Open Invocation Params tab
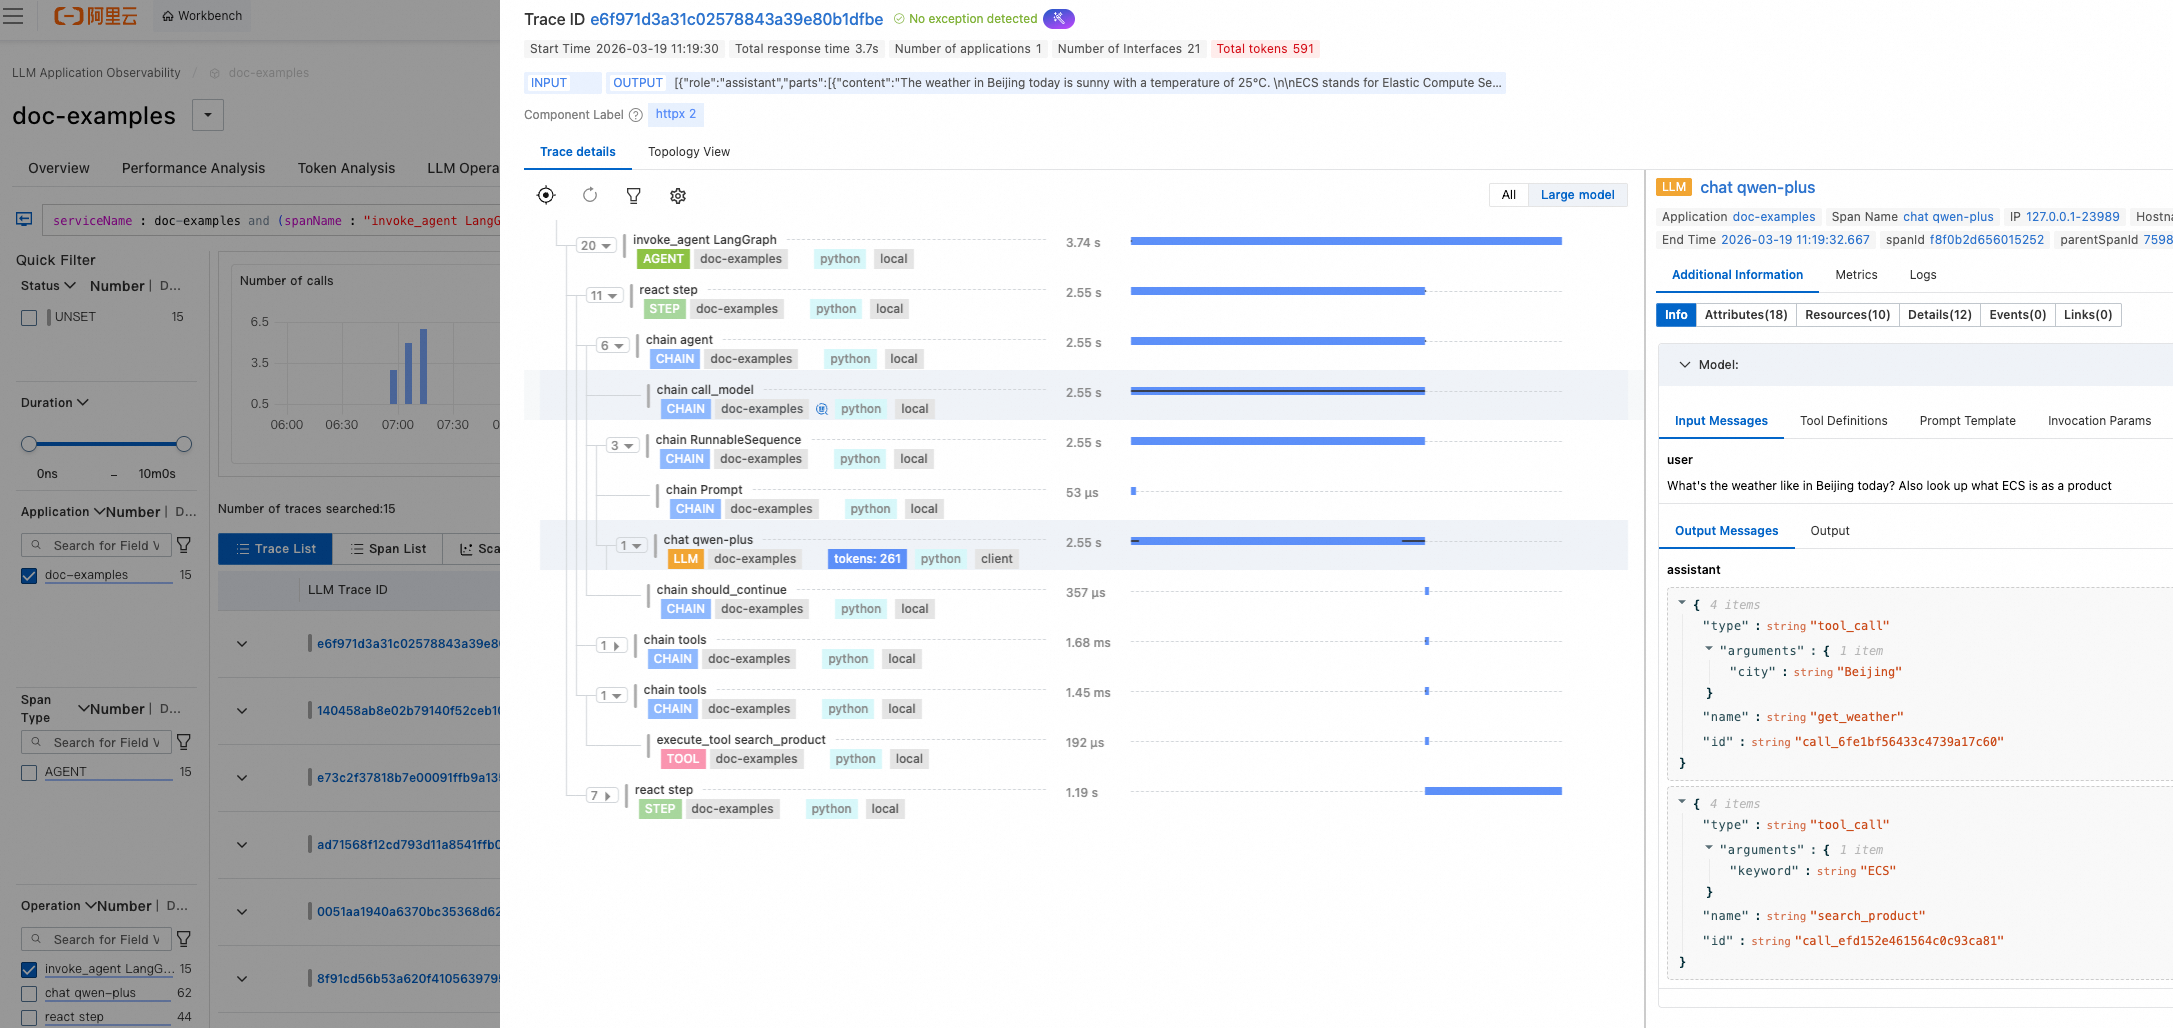Viewport: 2173px width, 1028px height. coord(2099,421)
